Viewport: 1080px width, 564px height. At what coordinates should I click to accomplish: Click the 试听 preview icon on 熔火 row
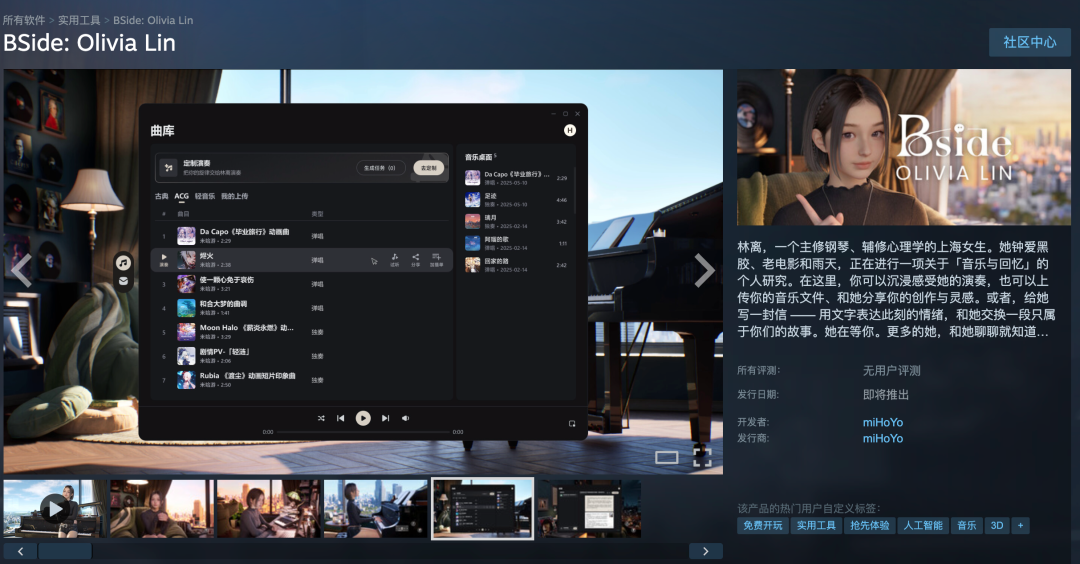coord(395,260)
